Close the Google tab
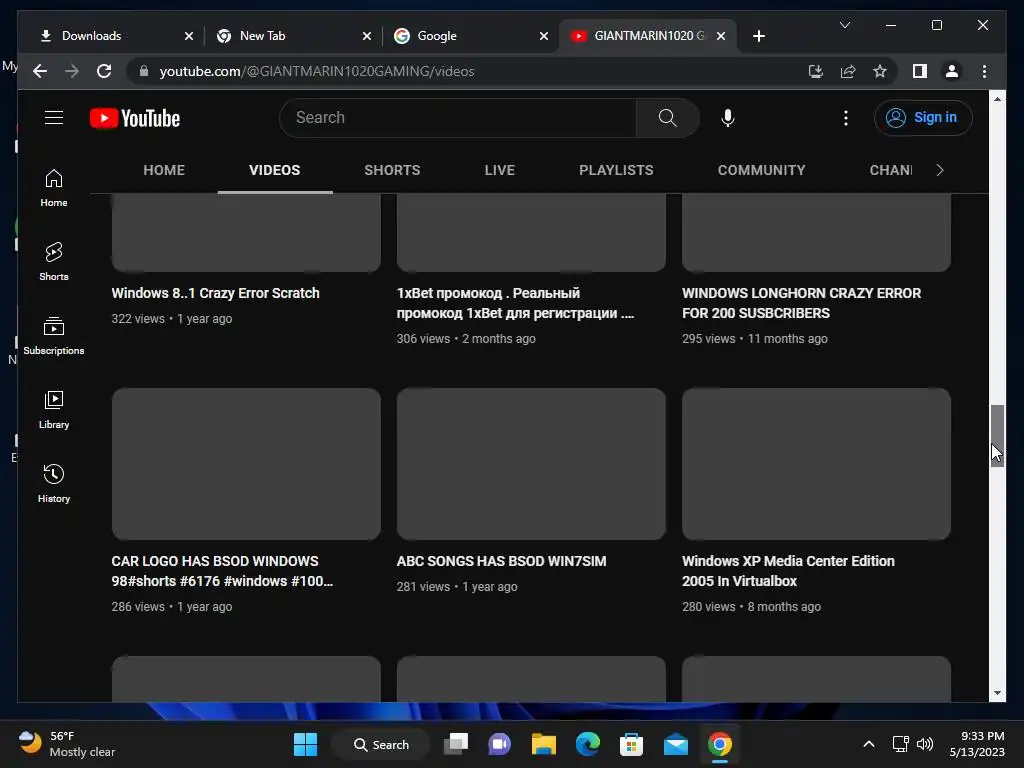Viewport: 1024px width, 768px height. 543,36
